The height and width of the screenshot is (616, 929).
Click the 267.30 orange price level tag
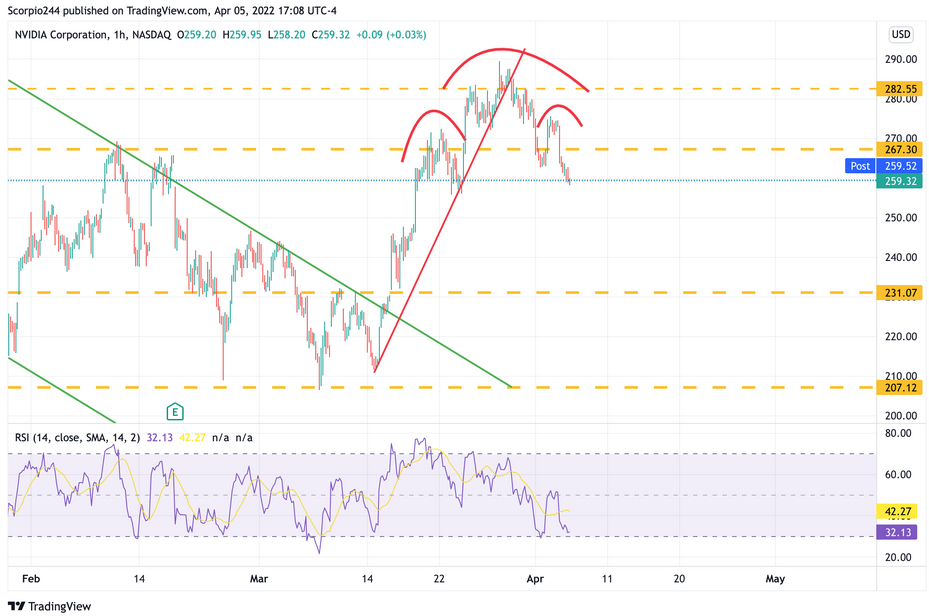[x=900, y=149]
